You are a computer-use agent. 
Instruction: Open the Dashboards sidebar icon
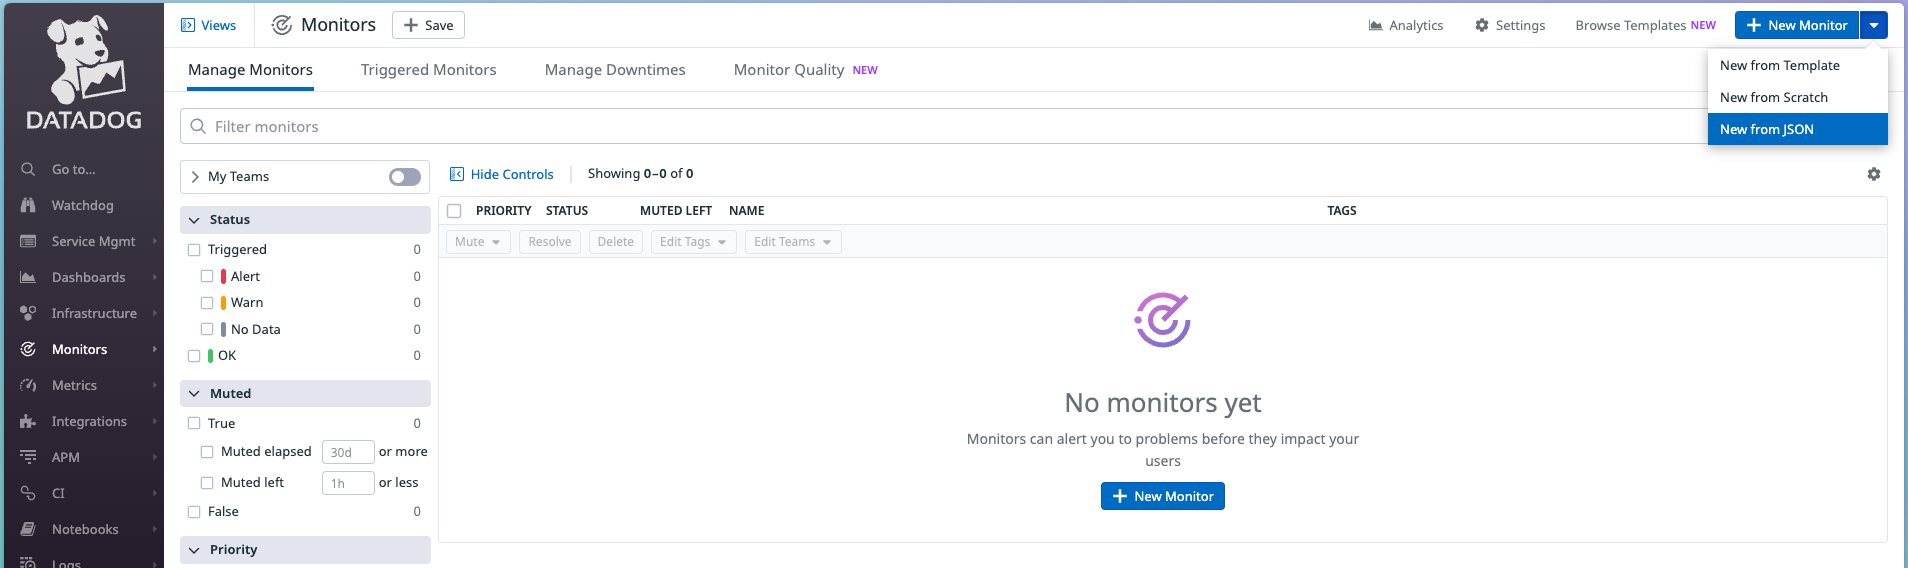pyautogui.click(x=28, y=277)
